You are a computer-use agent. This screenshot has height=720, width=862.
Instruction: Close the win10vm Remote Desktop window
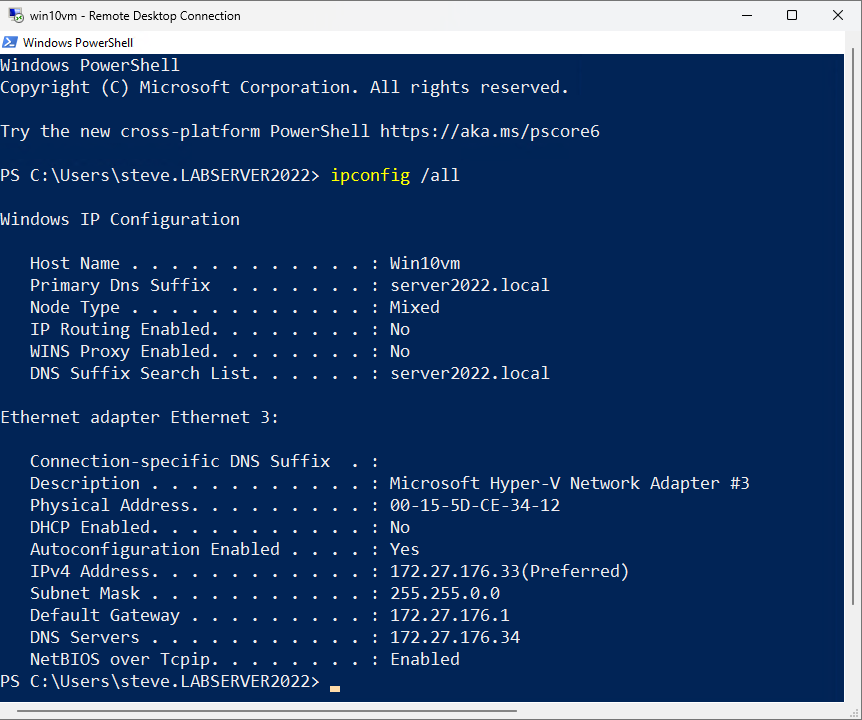click(x=838, y=15)
